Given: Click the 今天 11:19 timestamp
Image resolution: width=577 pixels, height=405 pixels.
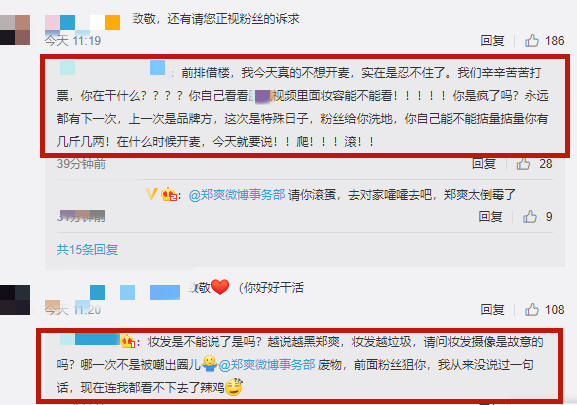Looking at the screenshot, I should (73, 40).
